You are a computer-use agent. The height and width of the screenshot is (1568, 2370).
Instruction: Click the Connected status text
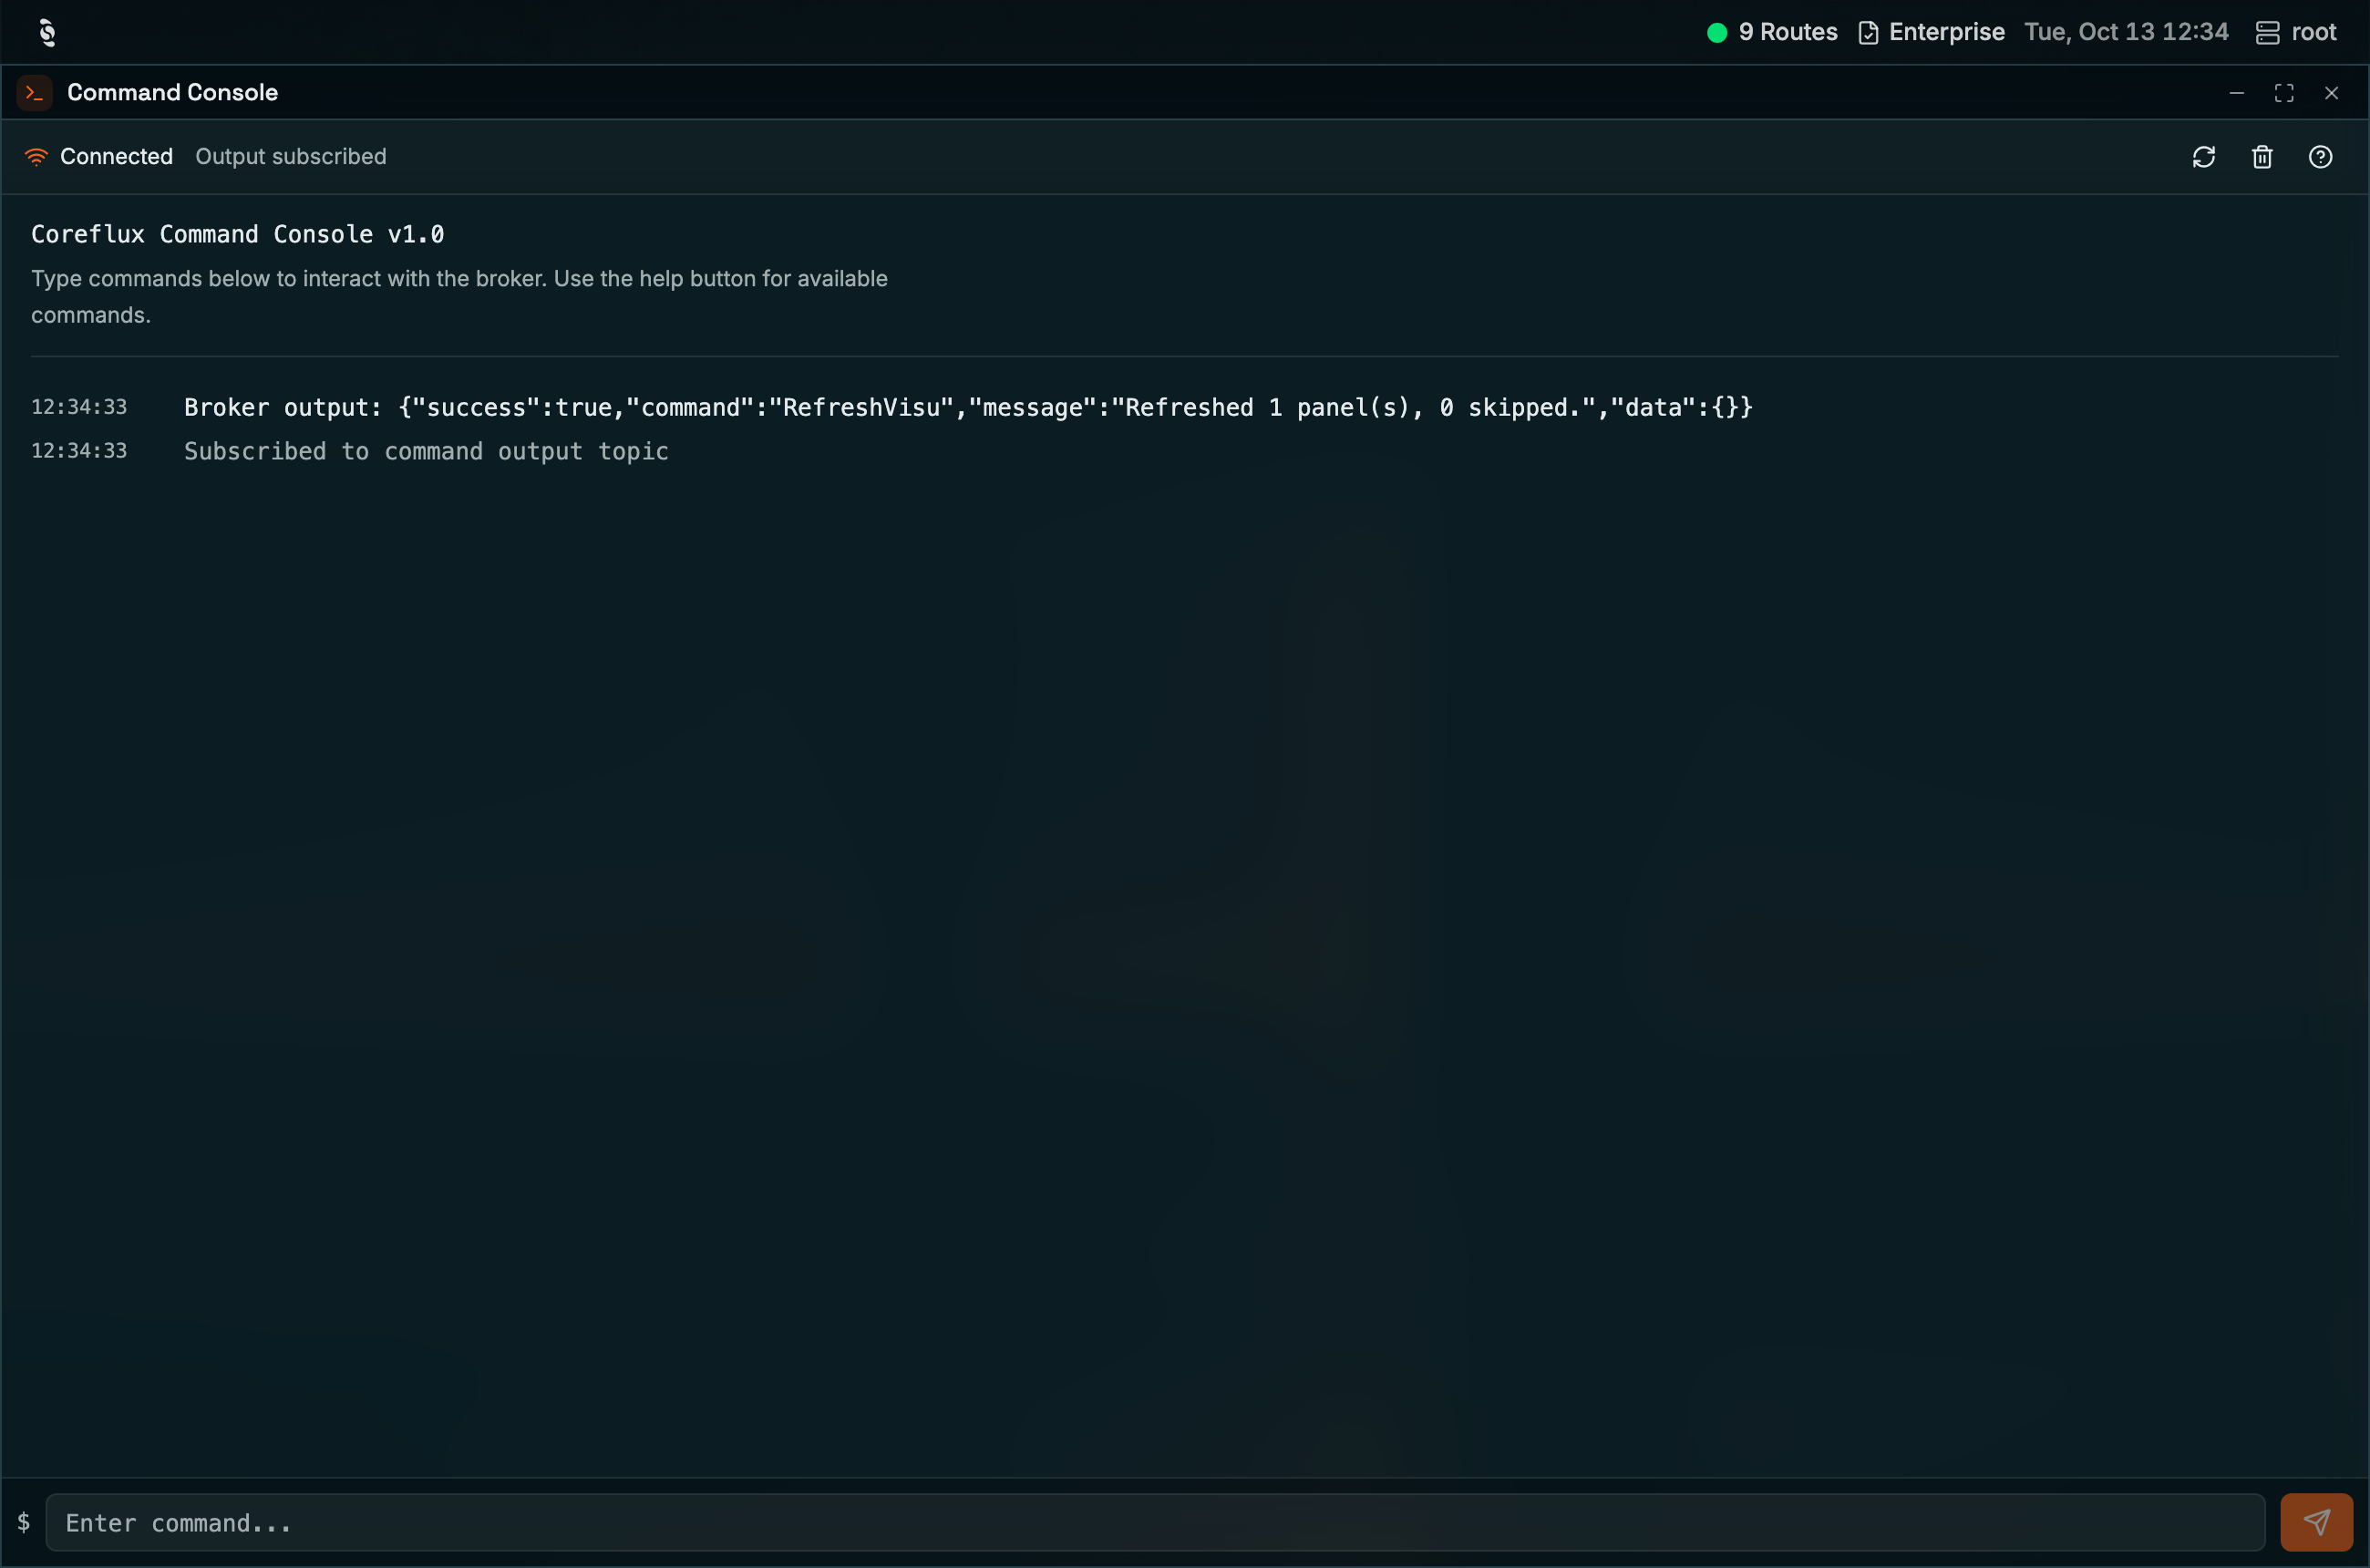point(116,157)
